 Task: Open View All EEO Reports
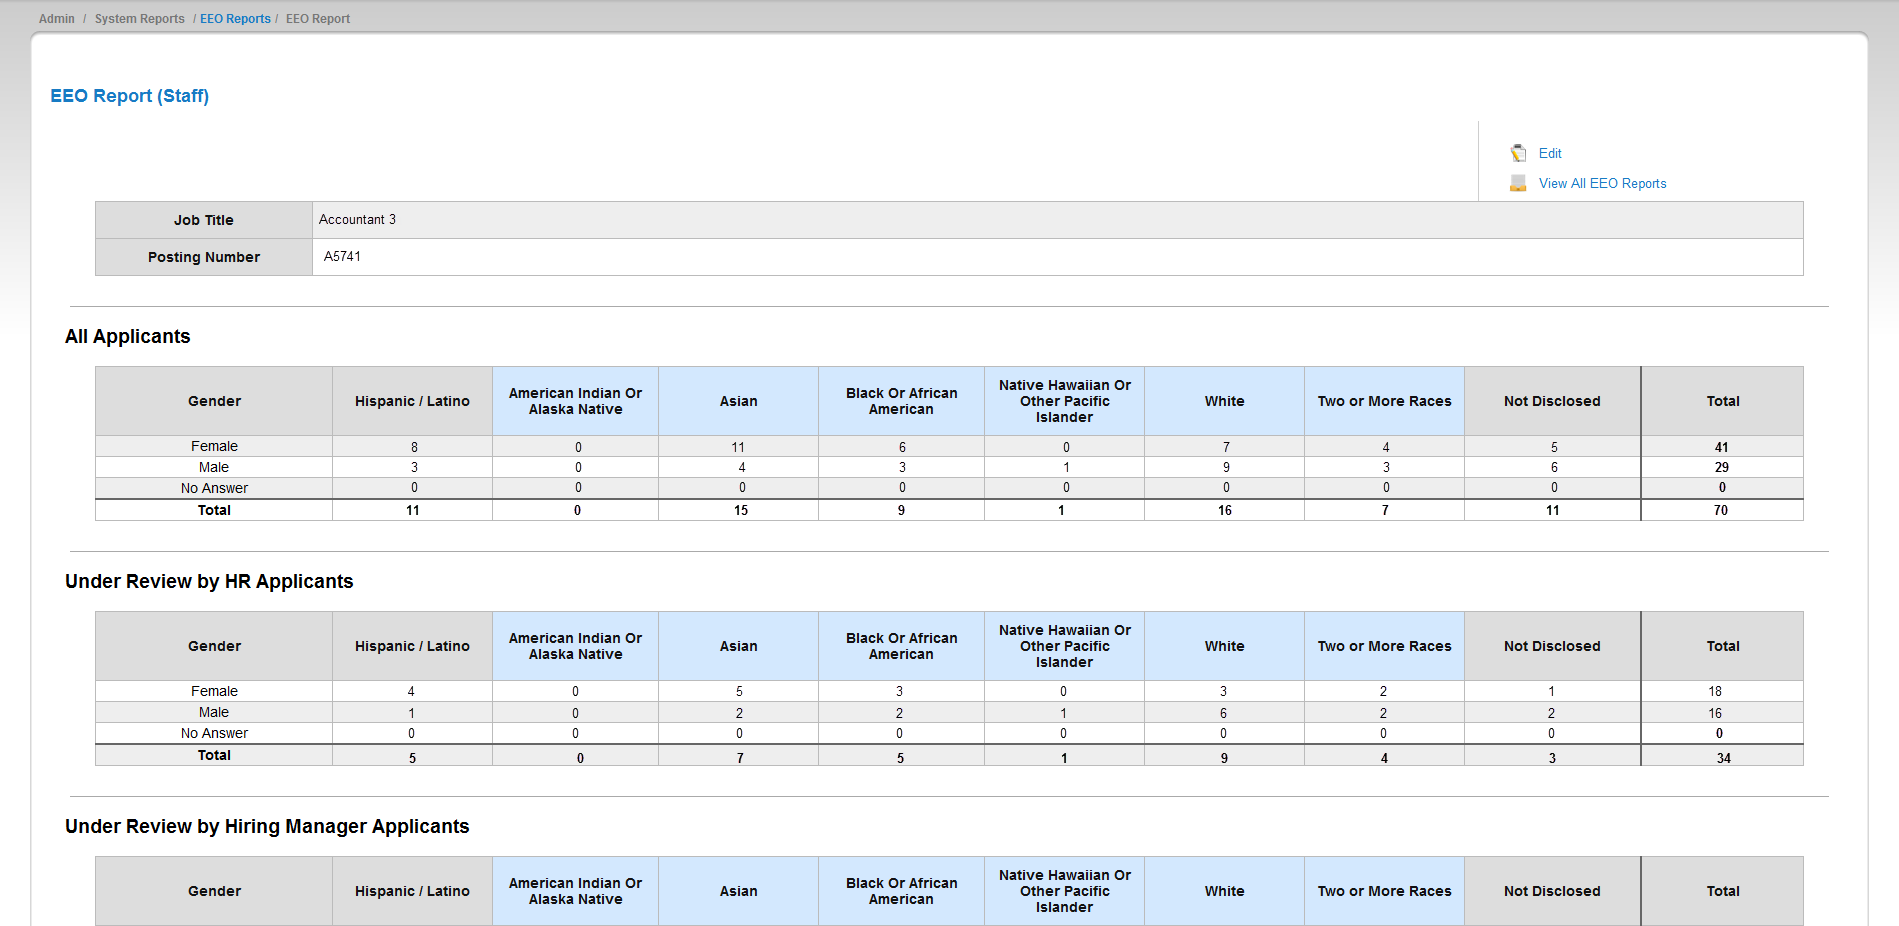[1601, 183]
